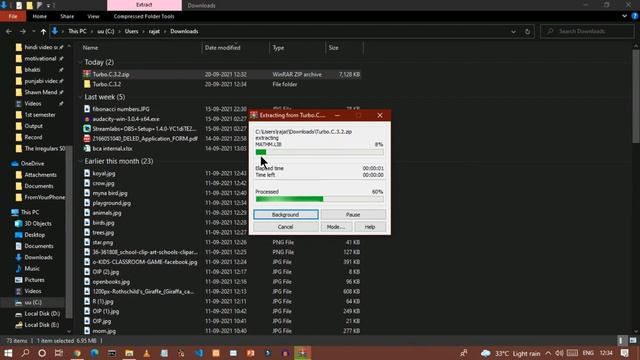Cancel the WinRAR extraction
Screen dimensions: 640x360
click(x=286, y=227)
